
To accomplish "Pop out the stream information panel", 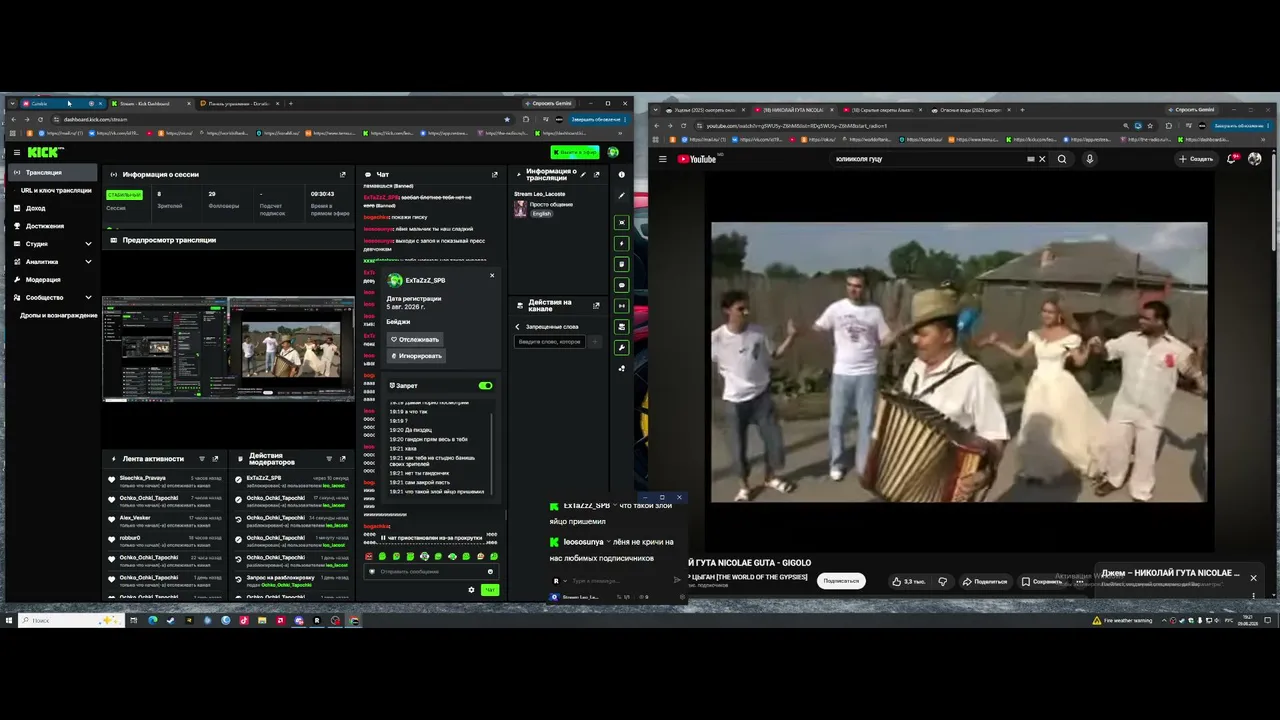I will pyautogui.click(x=596, y=175).
